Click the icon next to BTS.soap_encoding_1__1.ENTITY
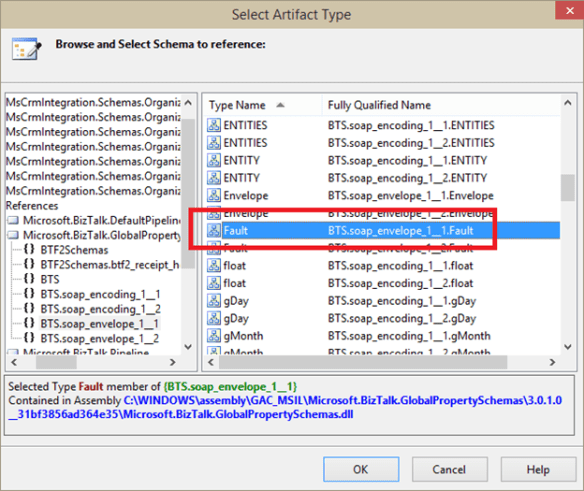 click(x=214, y=160)
